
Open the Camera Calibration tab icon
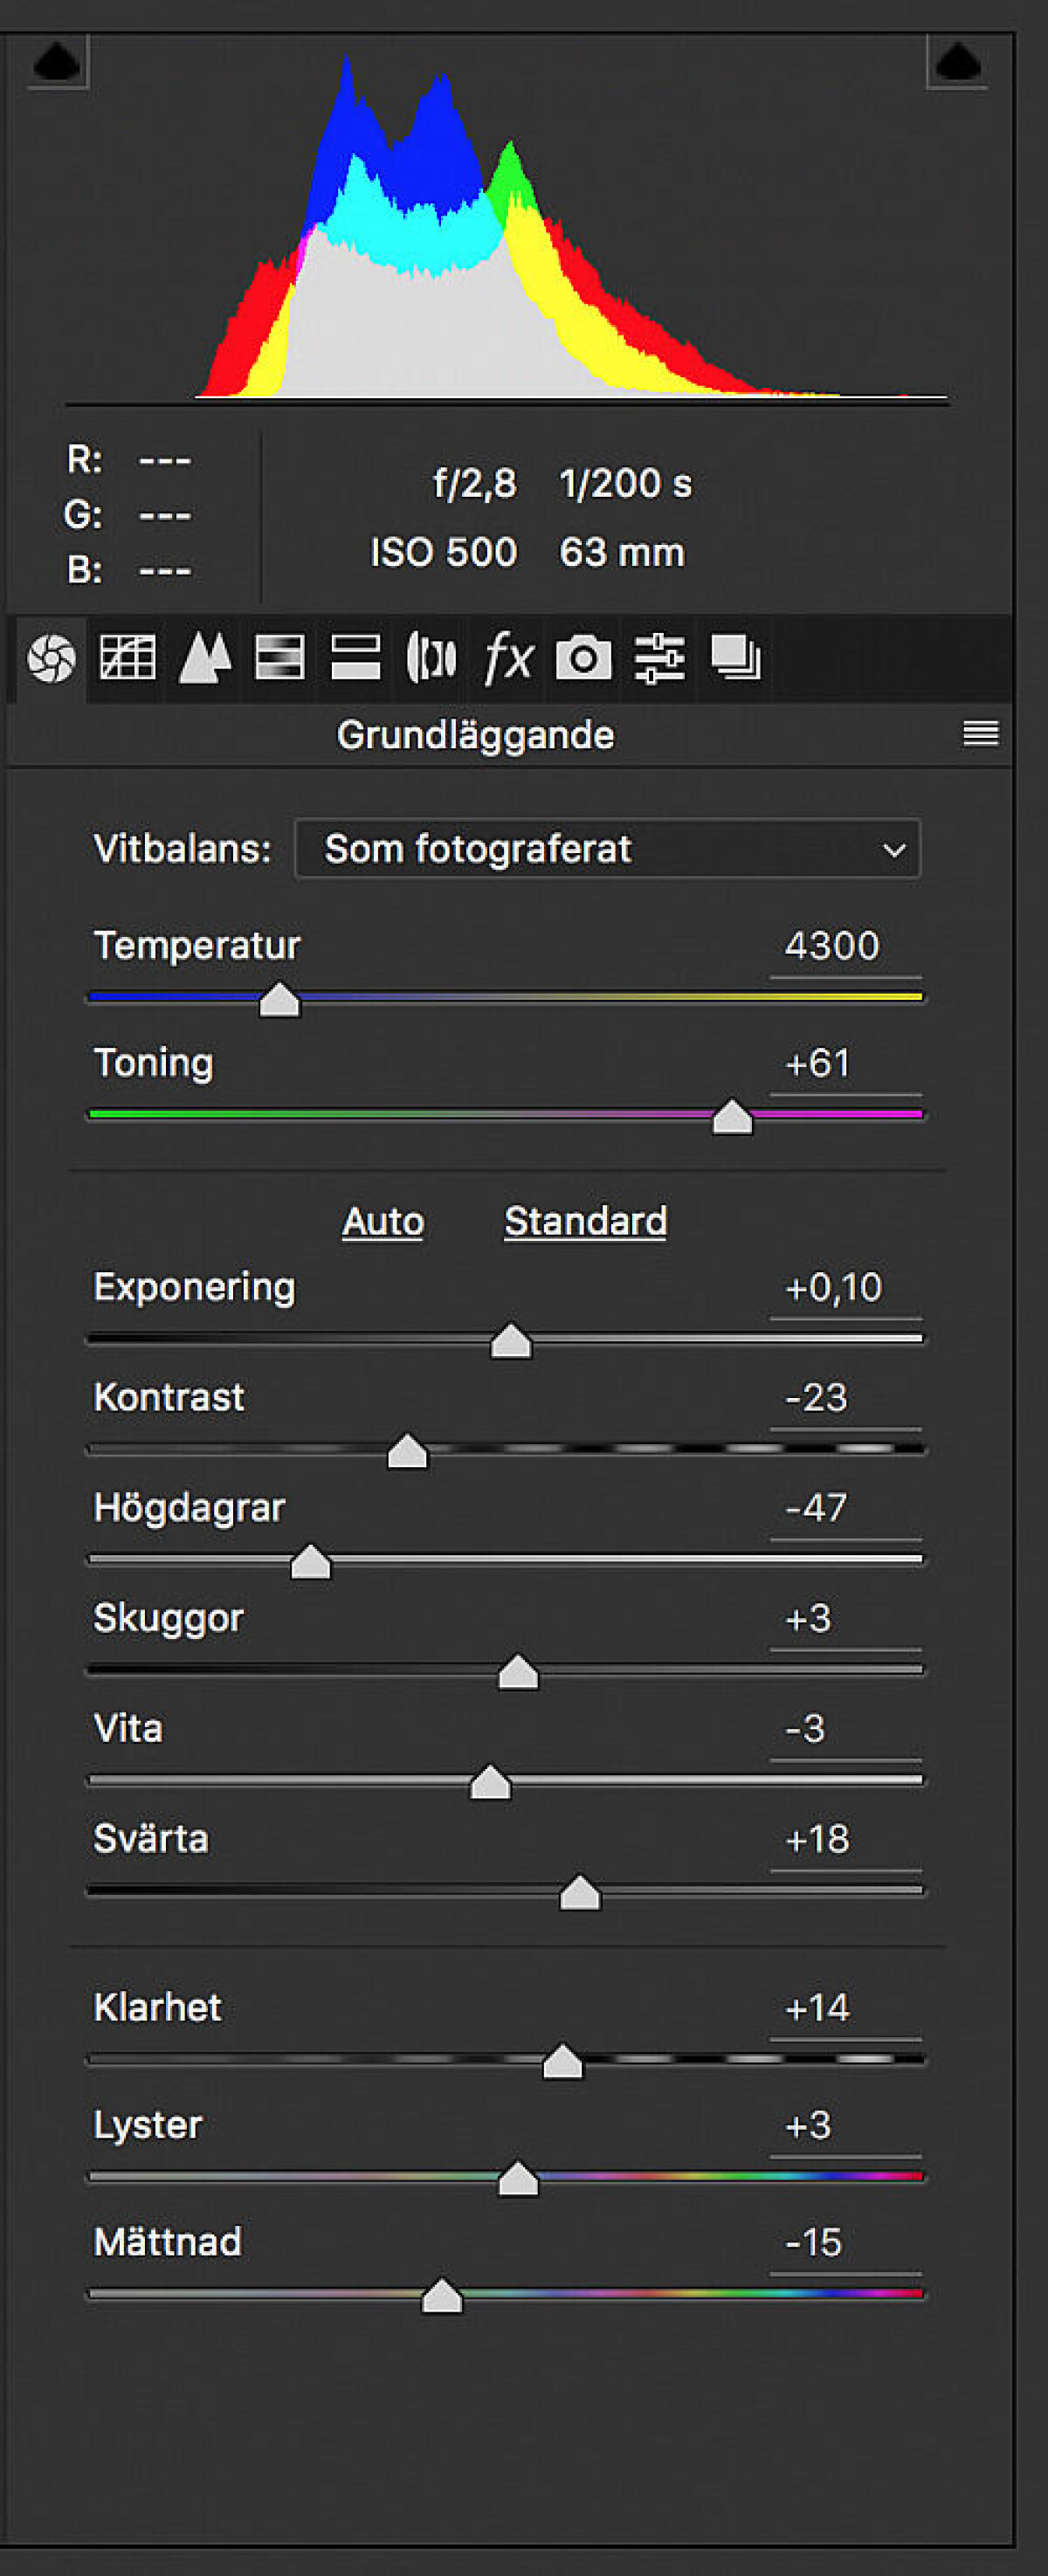pyautogui.click(x=583, y=658)
